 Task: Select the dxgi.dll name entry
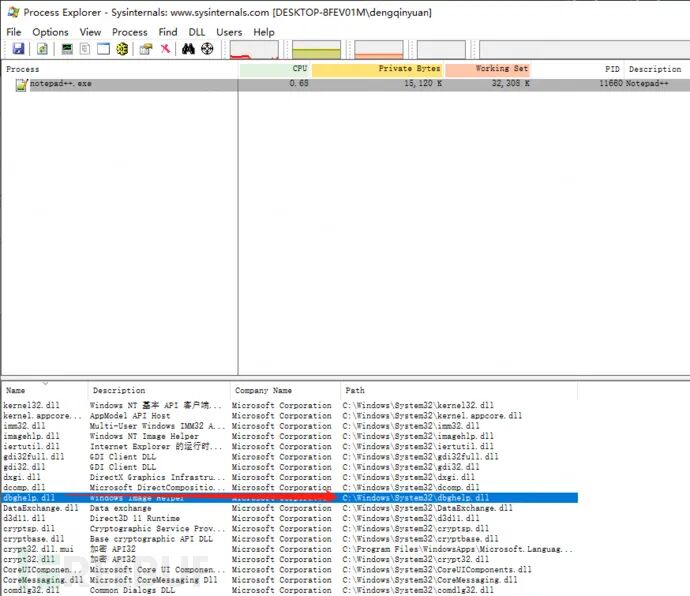(22, 477)
